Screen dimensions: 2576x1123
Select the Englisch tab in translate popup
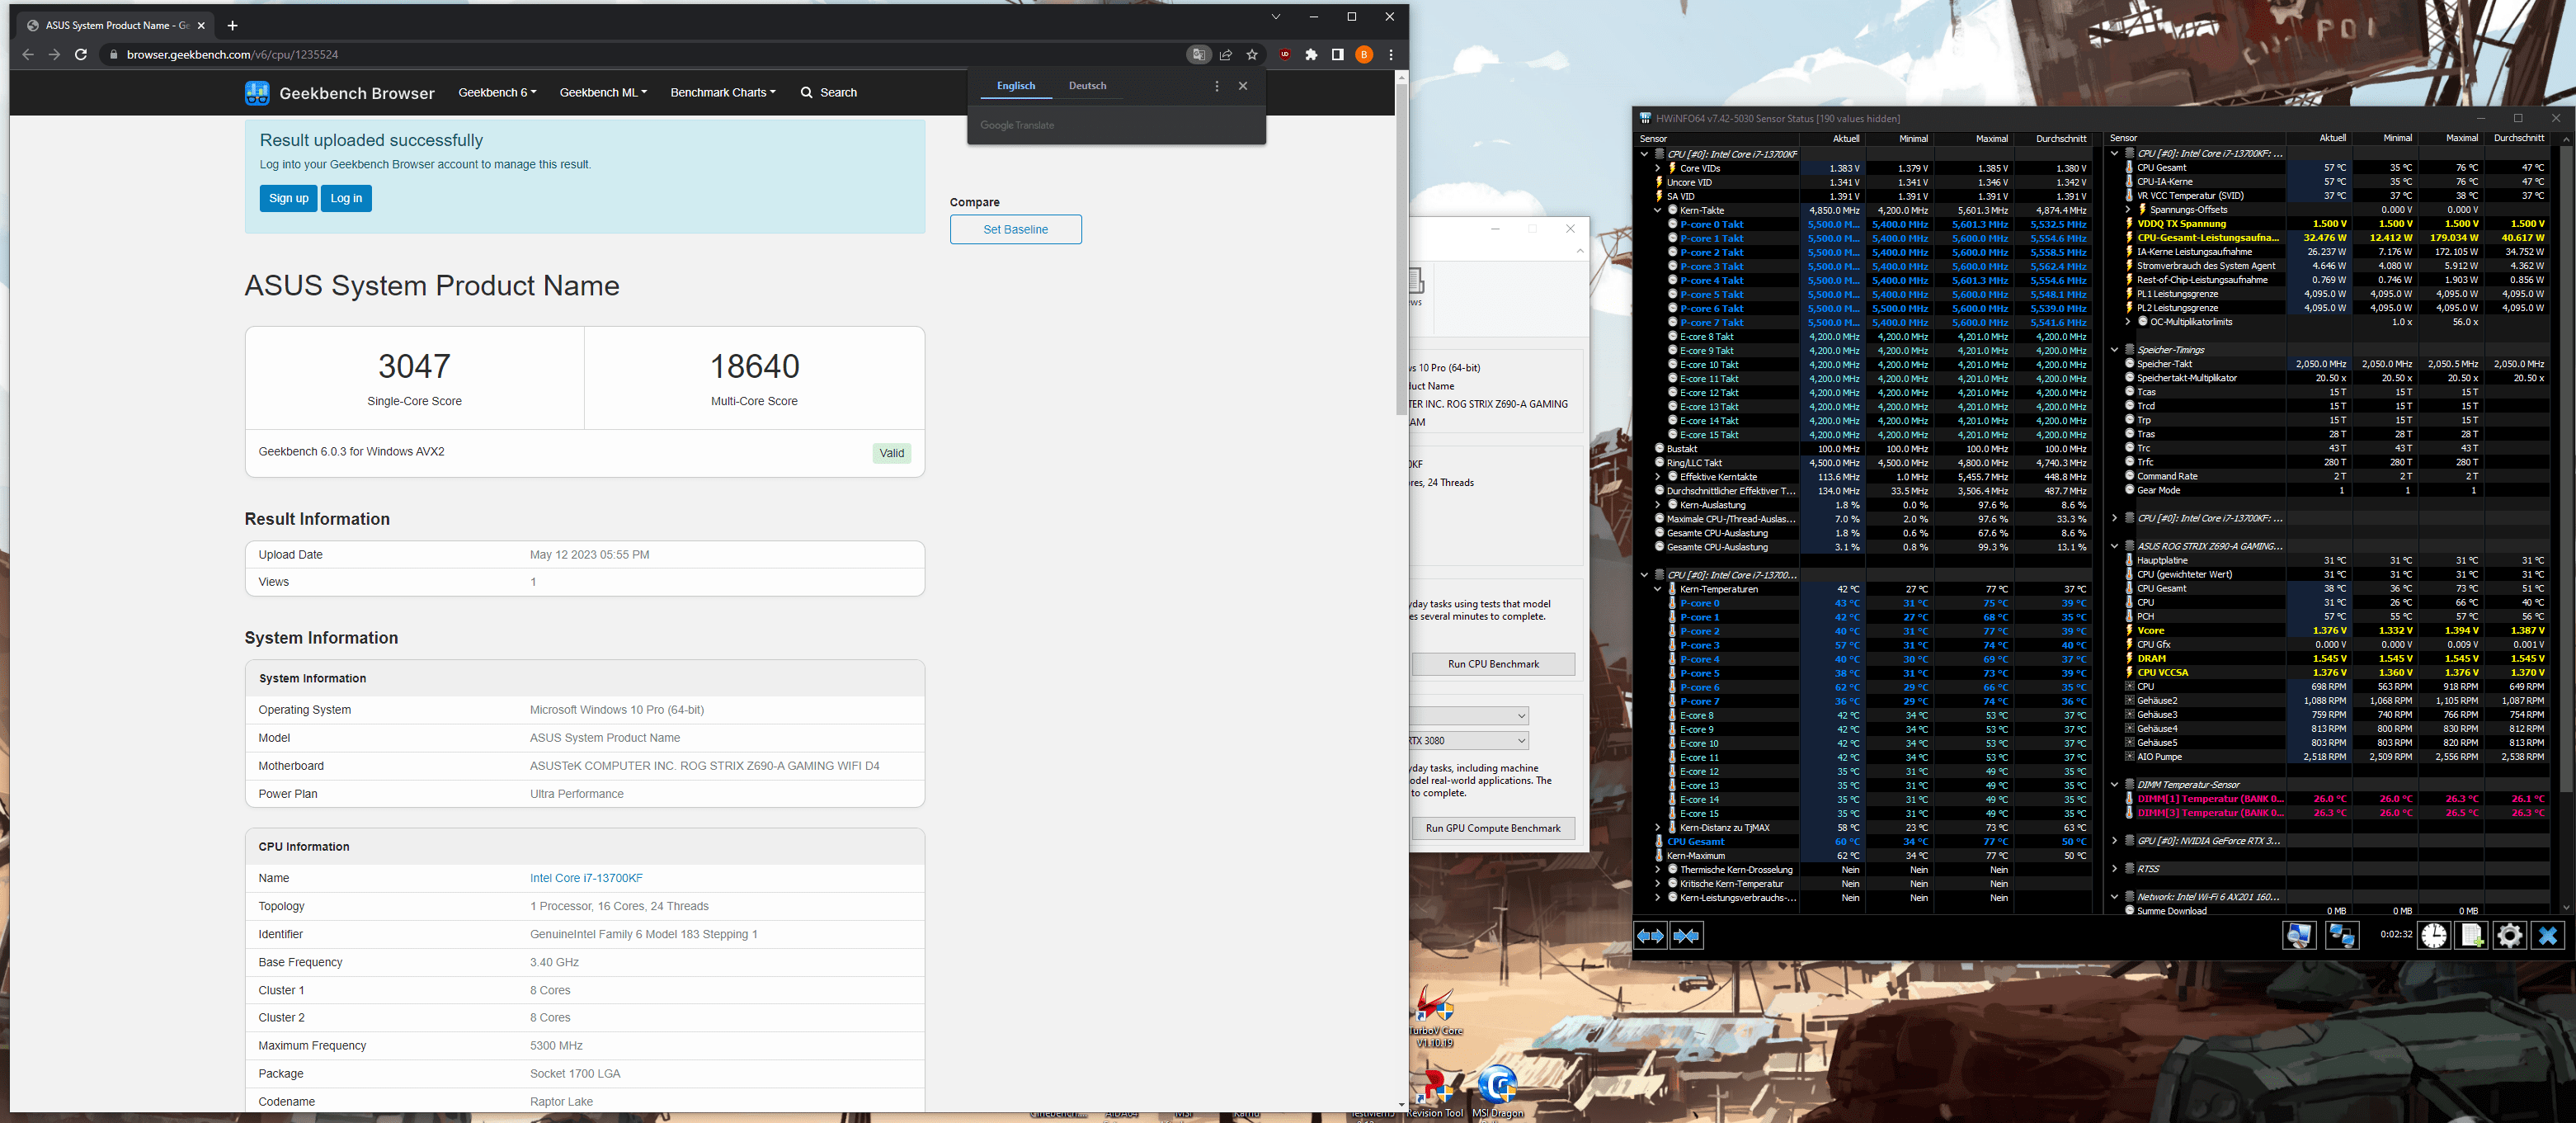click(1015, 86)
